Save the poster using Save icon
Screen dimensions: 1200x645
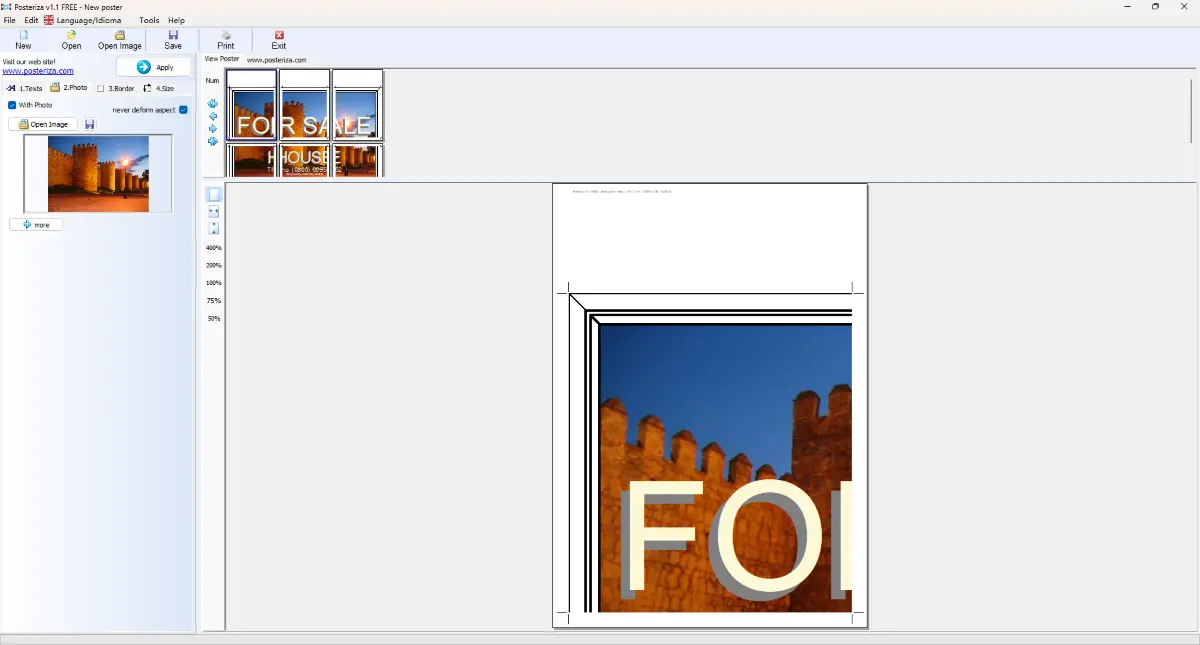(x=172, y=40)
